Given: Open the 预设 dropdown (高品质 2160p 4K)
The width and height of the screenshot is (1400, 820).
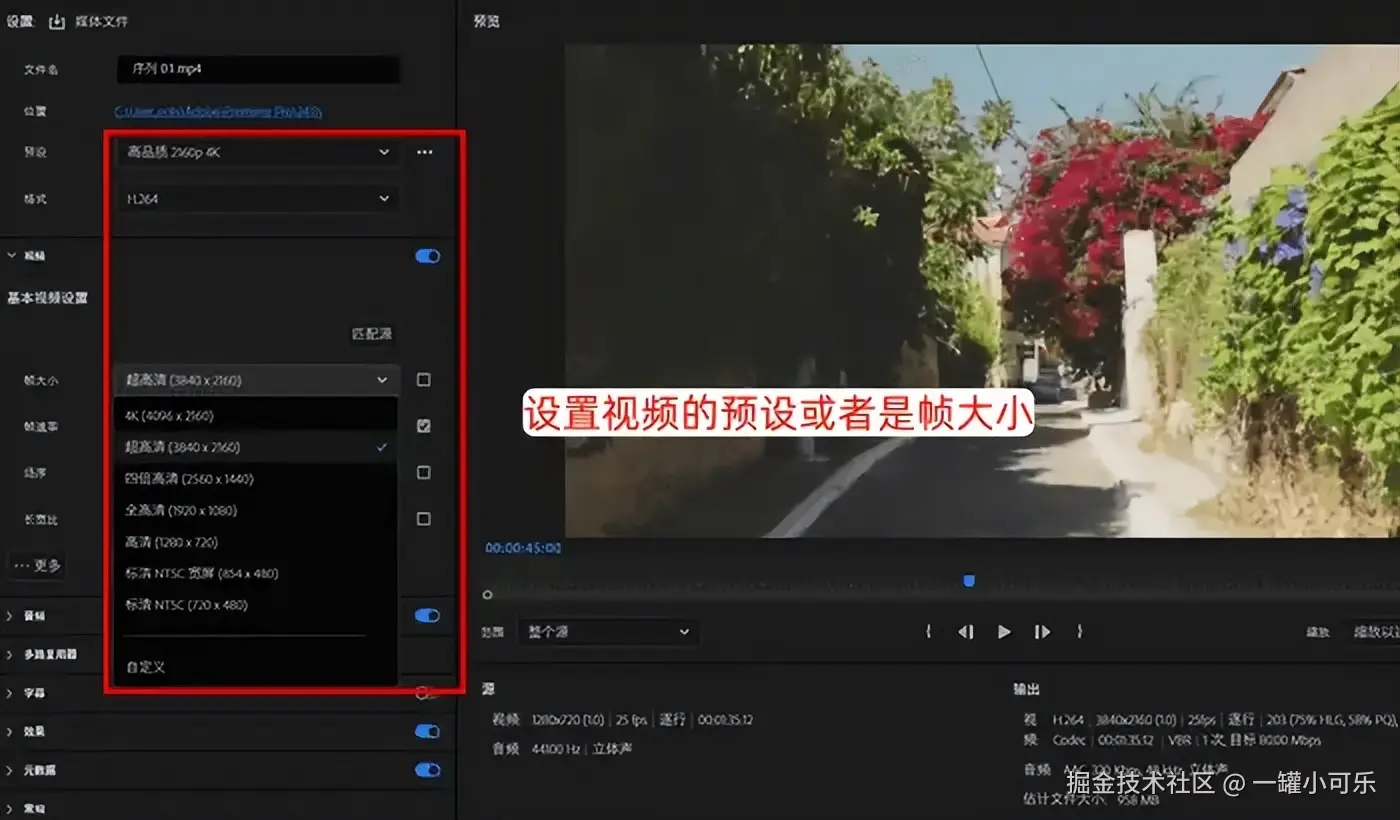Looking at the screenshot, I should pos(257,152).
